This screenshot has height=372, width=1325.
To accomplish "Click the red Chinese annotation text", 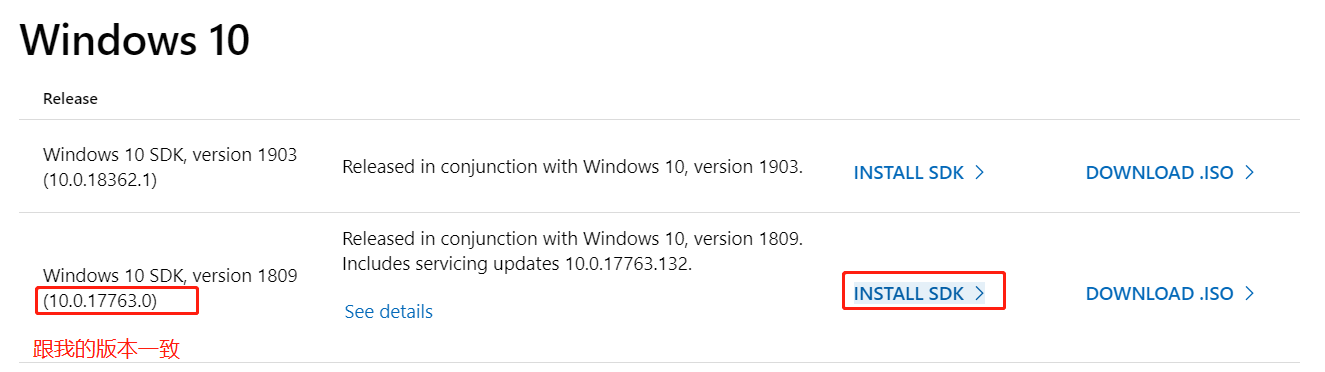I will [106, 349].
